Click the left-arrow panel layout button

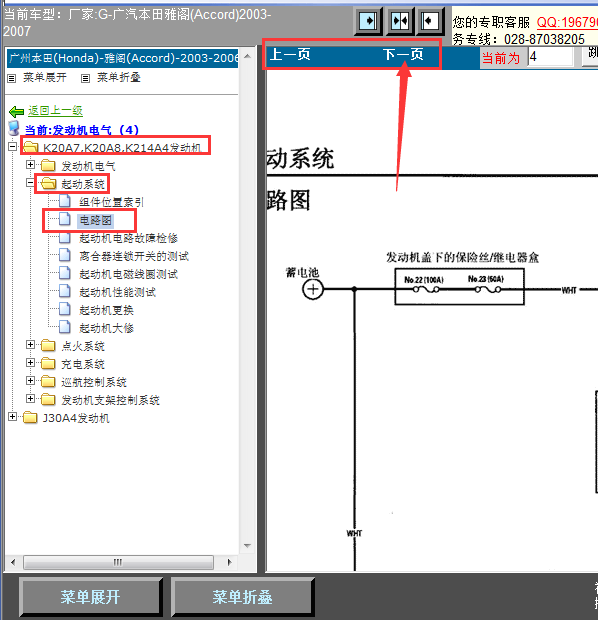pos(430,21)
